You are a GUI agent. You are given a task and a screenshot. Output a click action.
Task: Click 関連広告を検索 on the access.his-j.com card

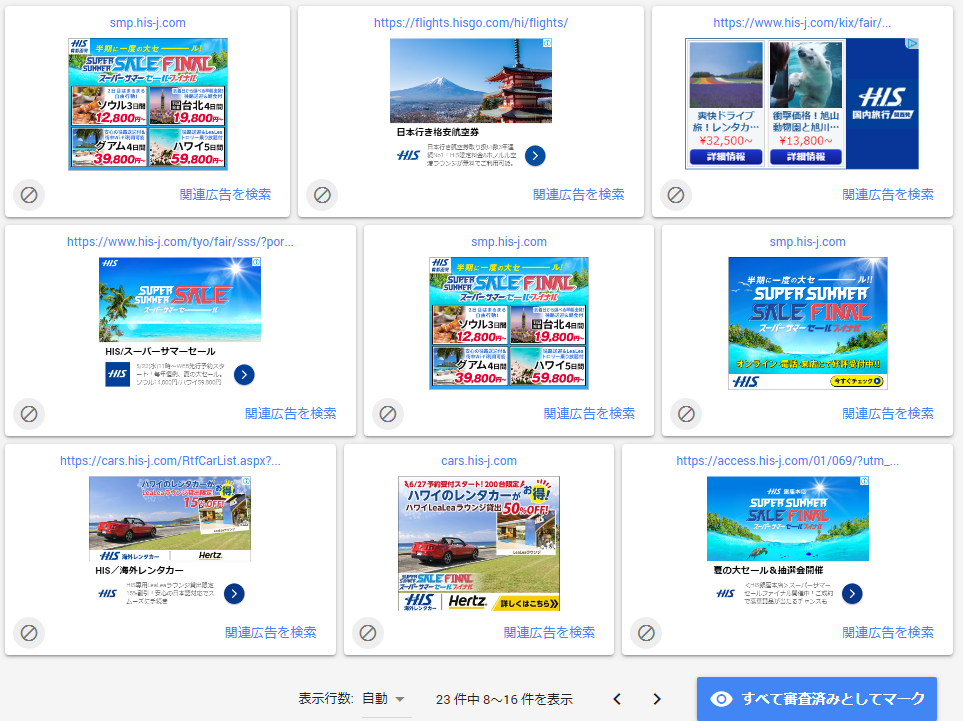point(888,633)
